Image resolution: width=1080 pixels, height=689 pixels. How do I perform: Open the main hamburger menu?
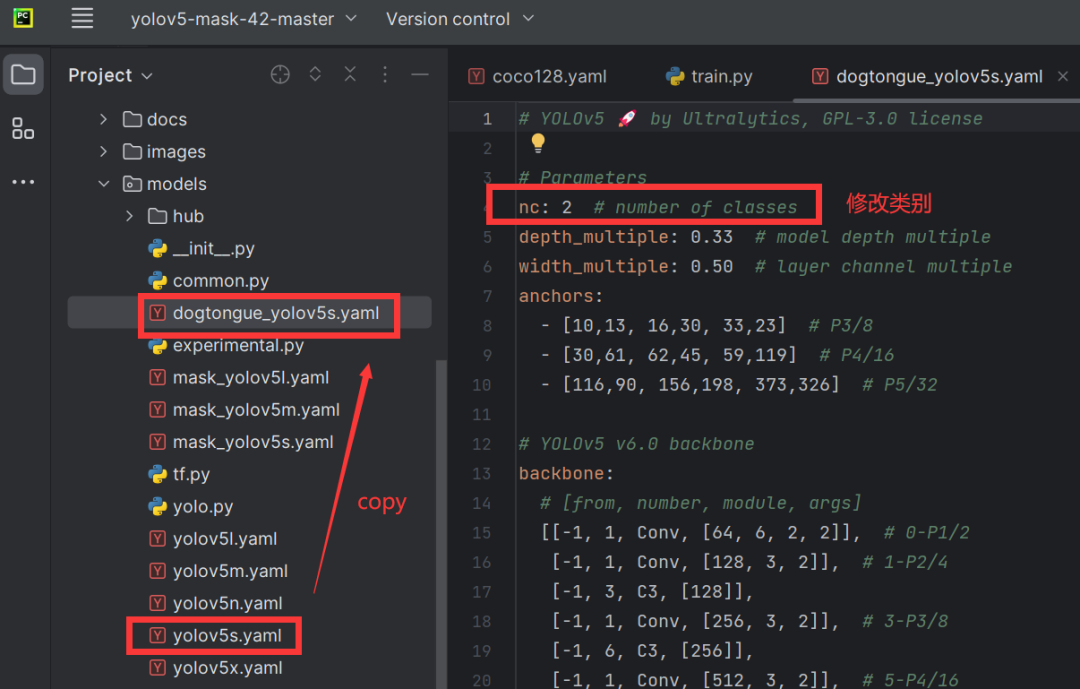(82, 19)
